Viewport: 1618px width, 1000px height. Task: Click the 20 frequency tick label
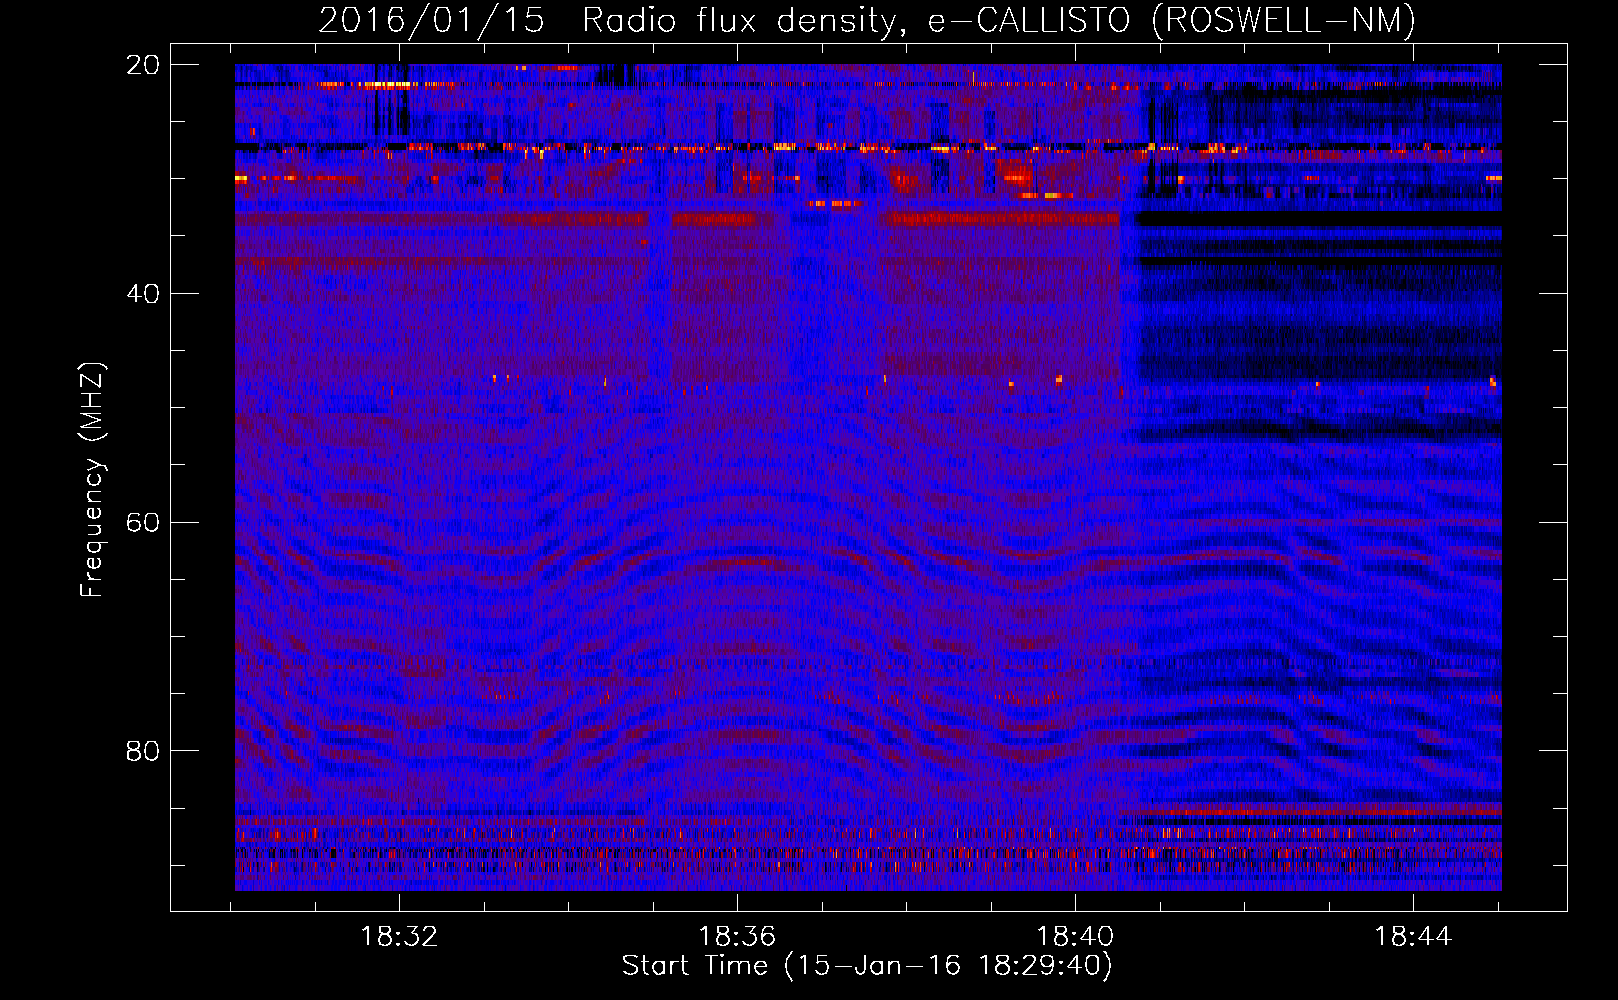(143, 65)
